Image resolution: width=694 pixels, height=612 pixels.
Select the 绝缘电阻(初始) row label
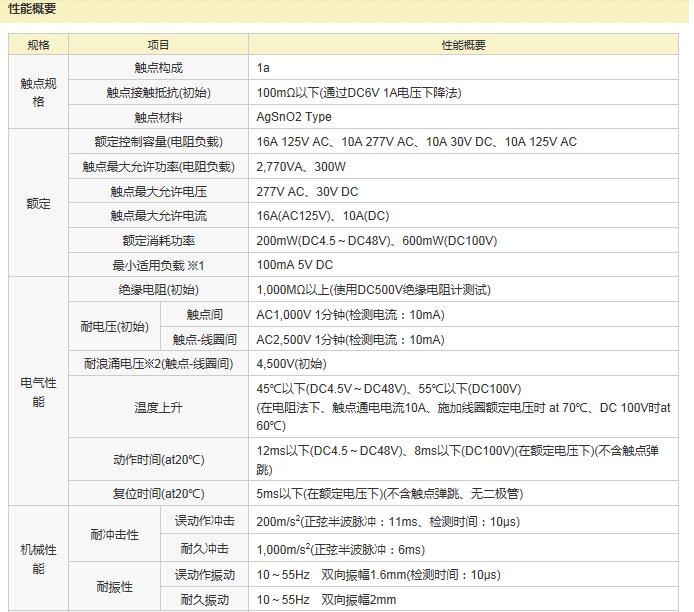point(158,290)
